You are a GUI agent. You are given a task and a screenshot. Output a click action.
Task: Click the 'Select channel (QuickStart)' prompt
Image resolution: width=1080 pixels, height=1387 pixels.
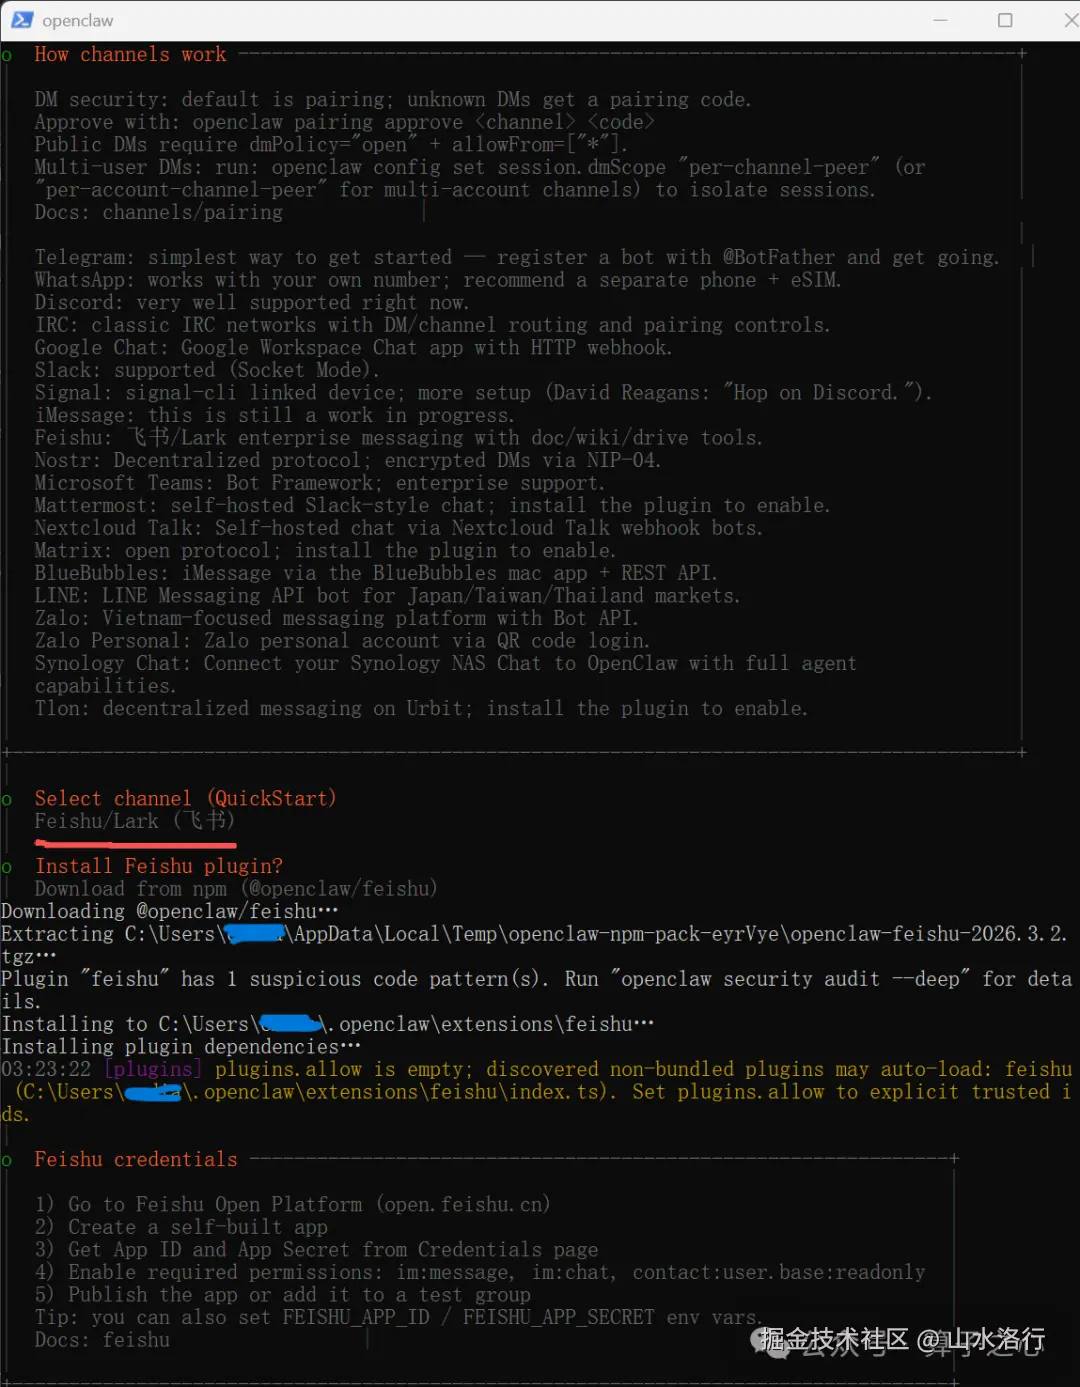click(185, 798)
